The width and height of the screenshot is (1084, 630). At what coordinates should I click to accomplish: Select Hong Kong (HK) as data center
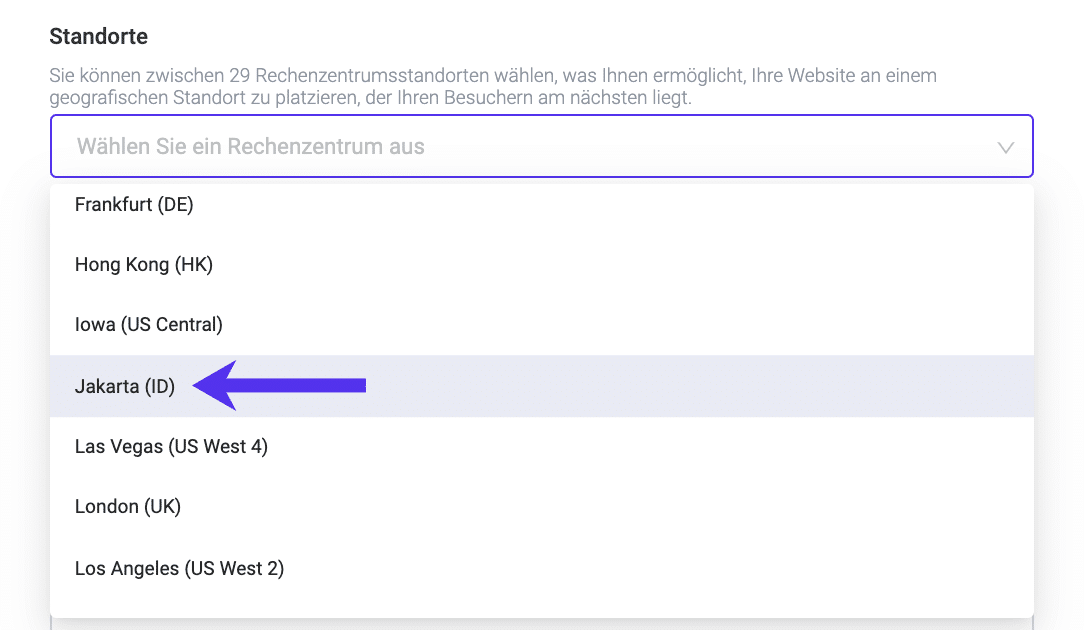tap(142, 264)
